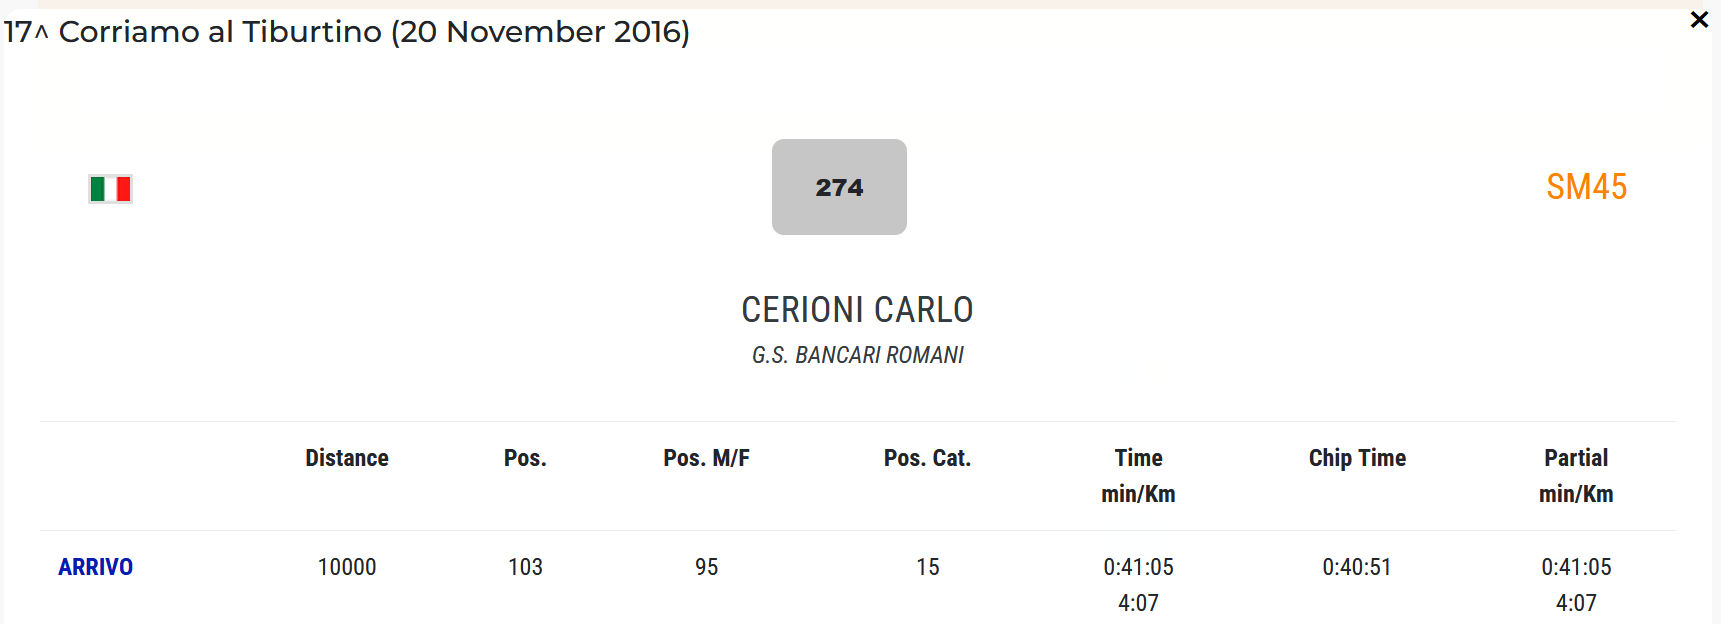
Task: Select the Chip Time column header
Action: (x=1357, y=458)
